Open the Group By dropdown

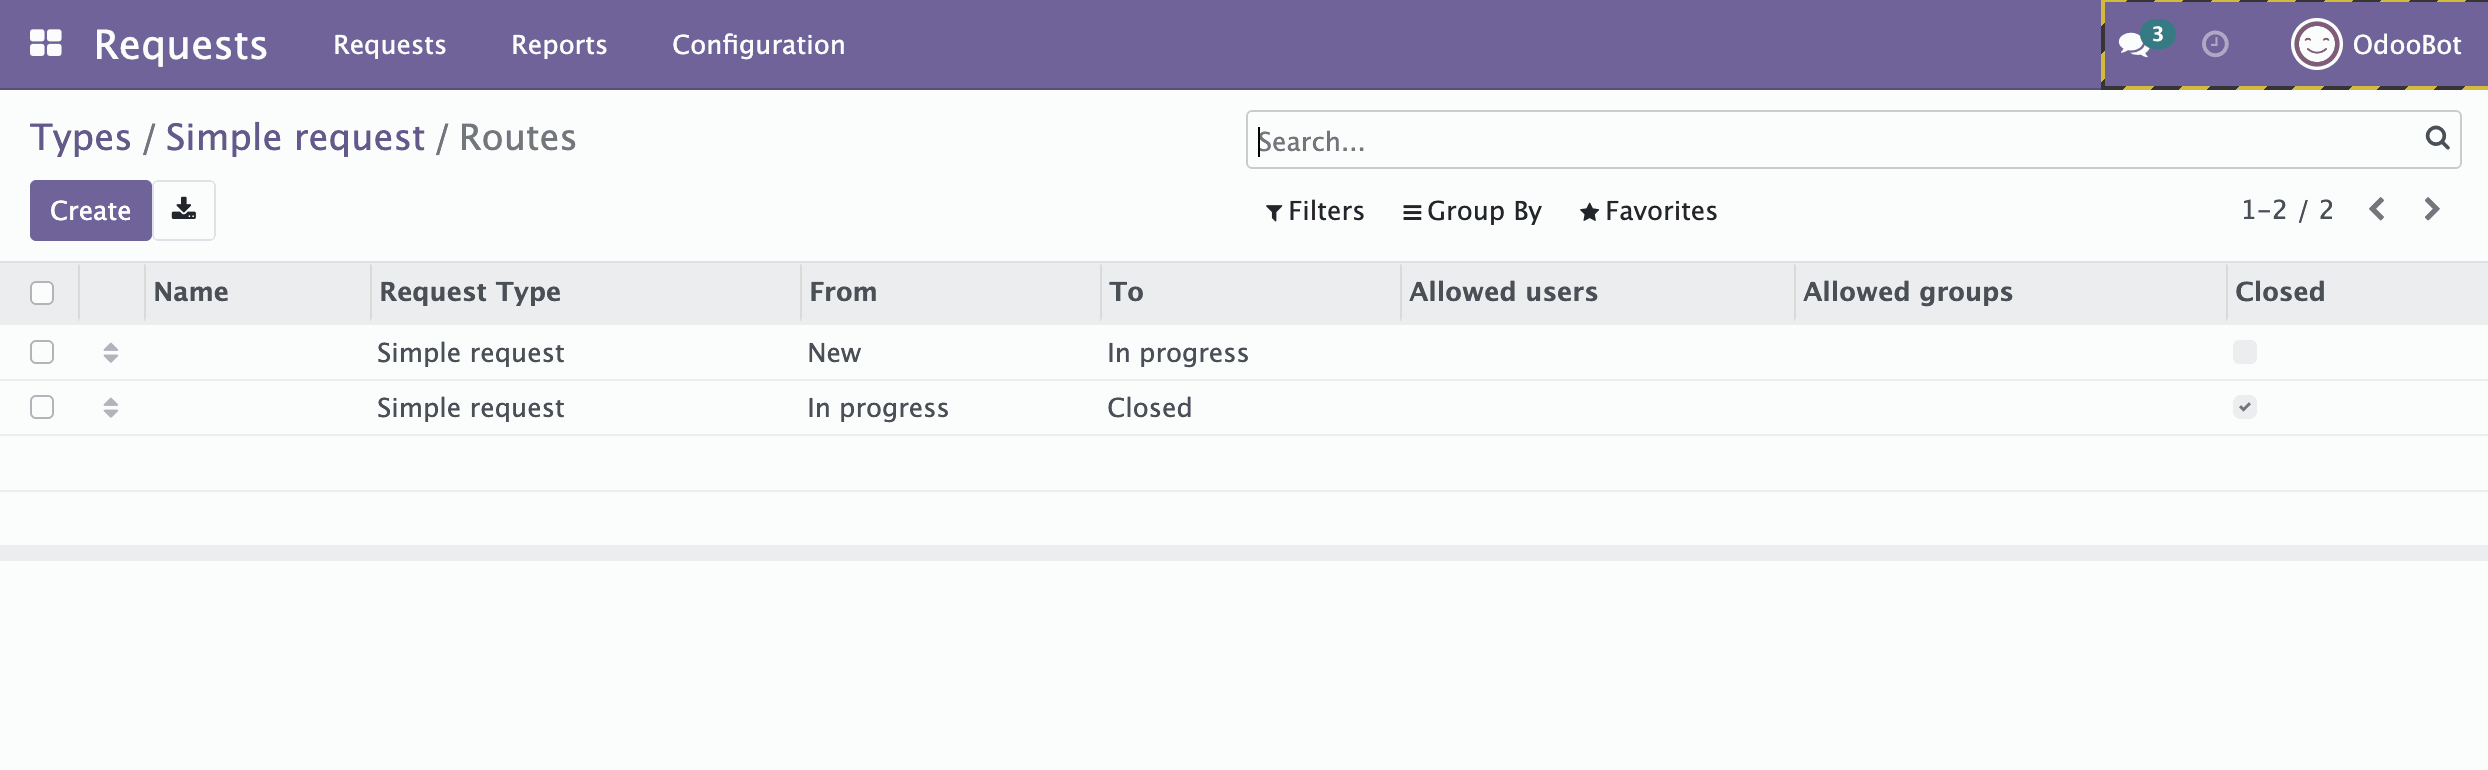pos(1472,211)
